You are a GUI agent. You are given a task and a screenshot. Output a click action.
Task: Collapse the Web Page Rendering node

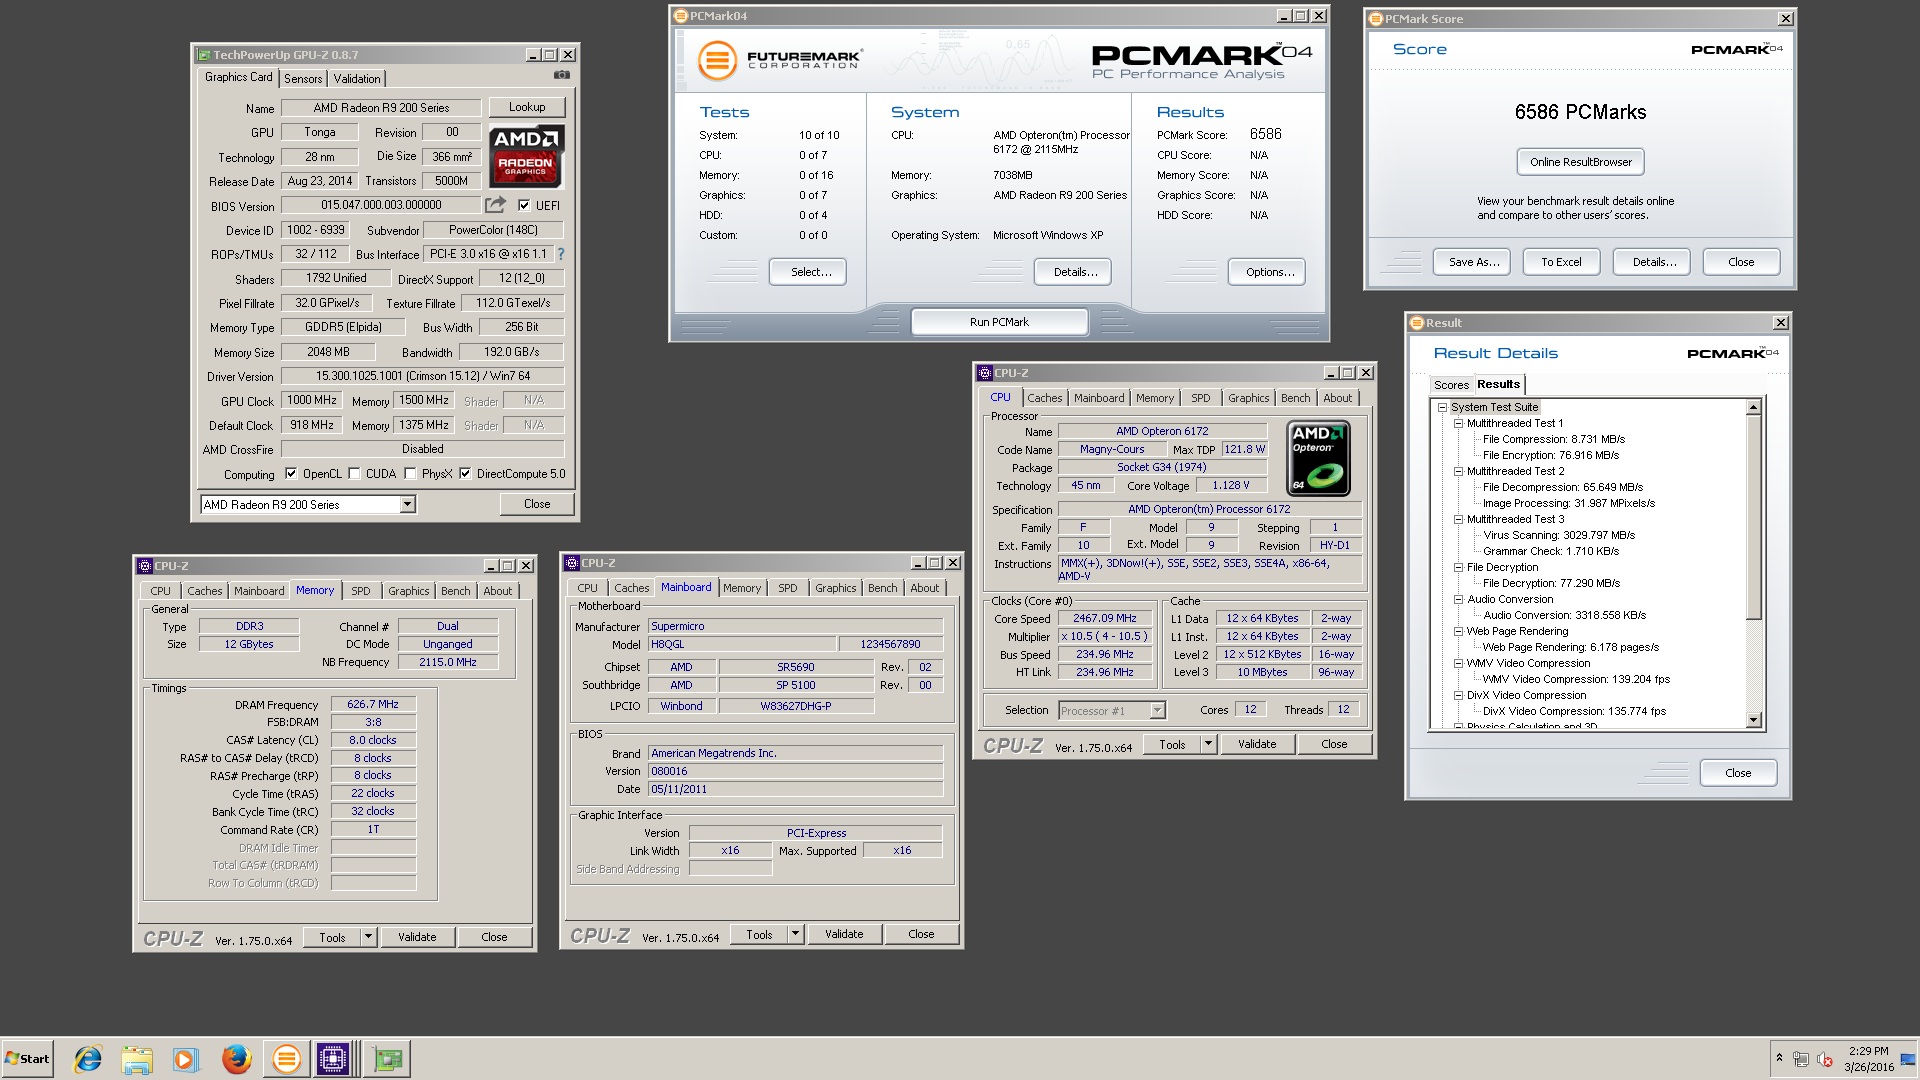pyautogui.click(x=1458, y=631)
